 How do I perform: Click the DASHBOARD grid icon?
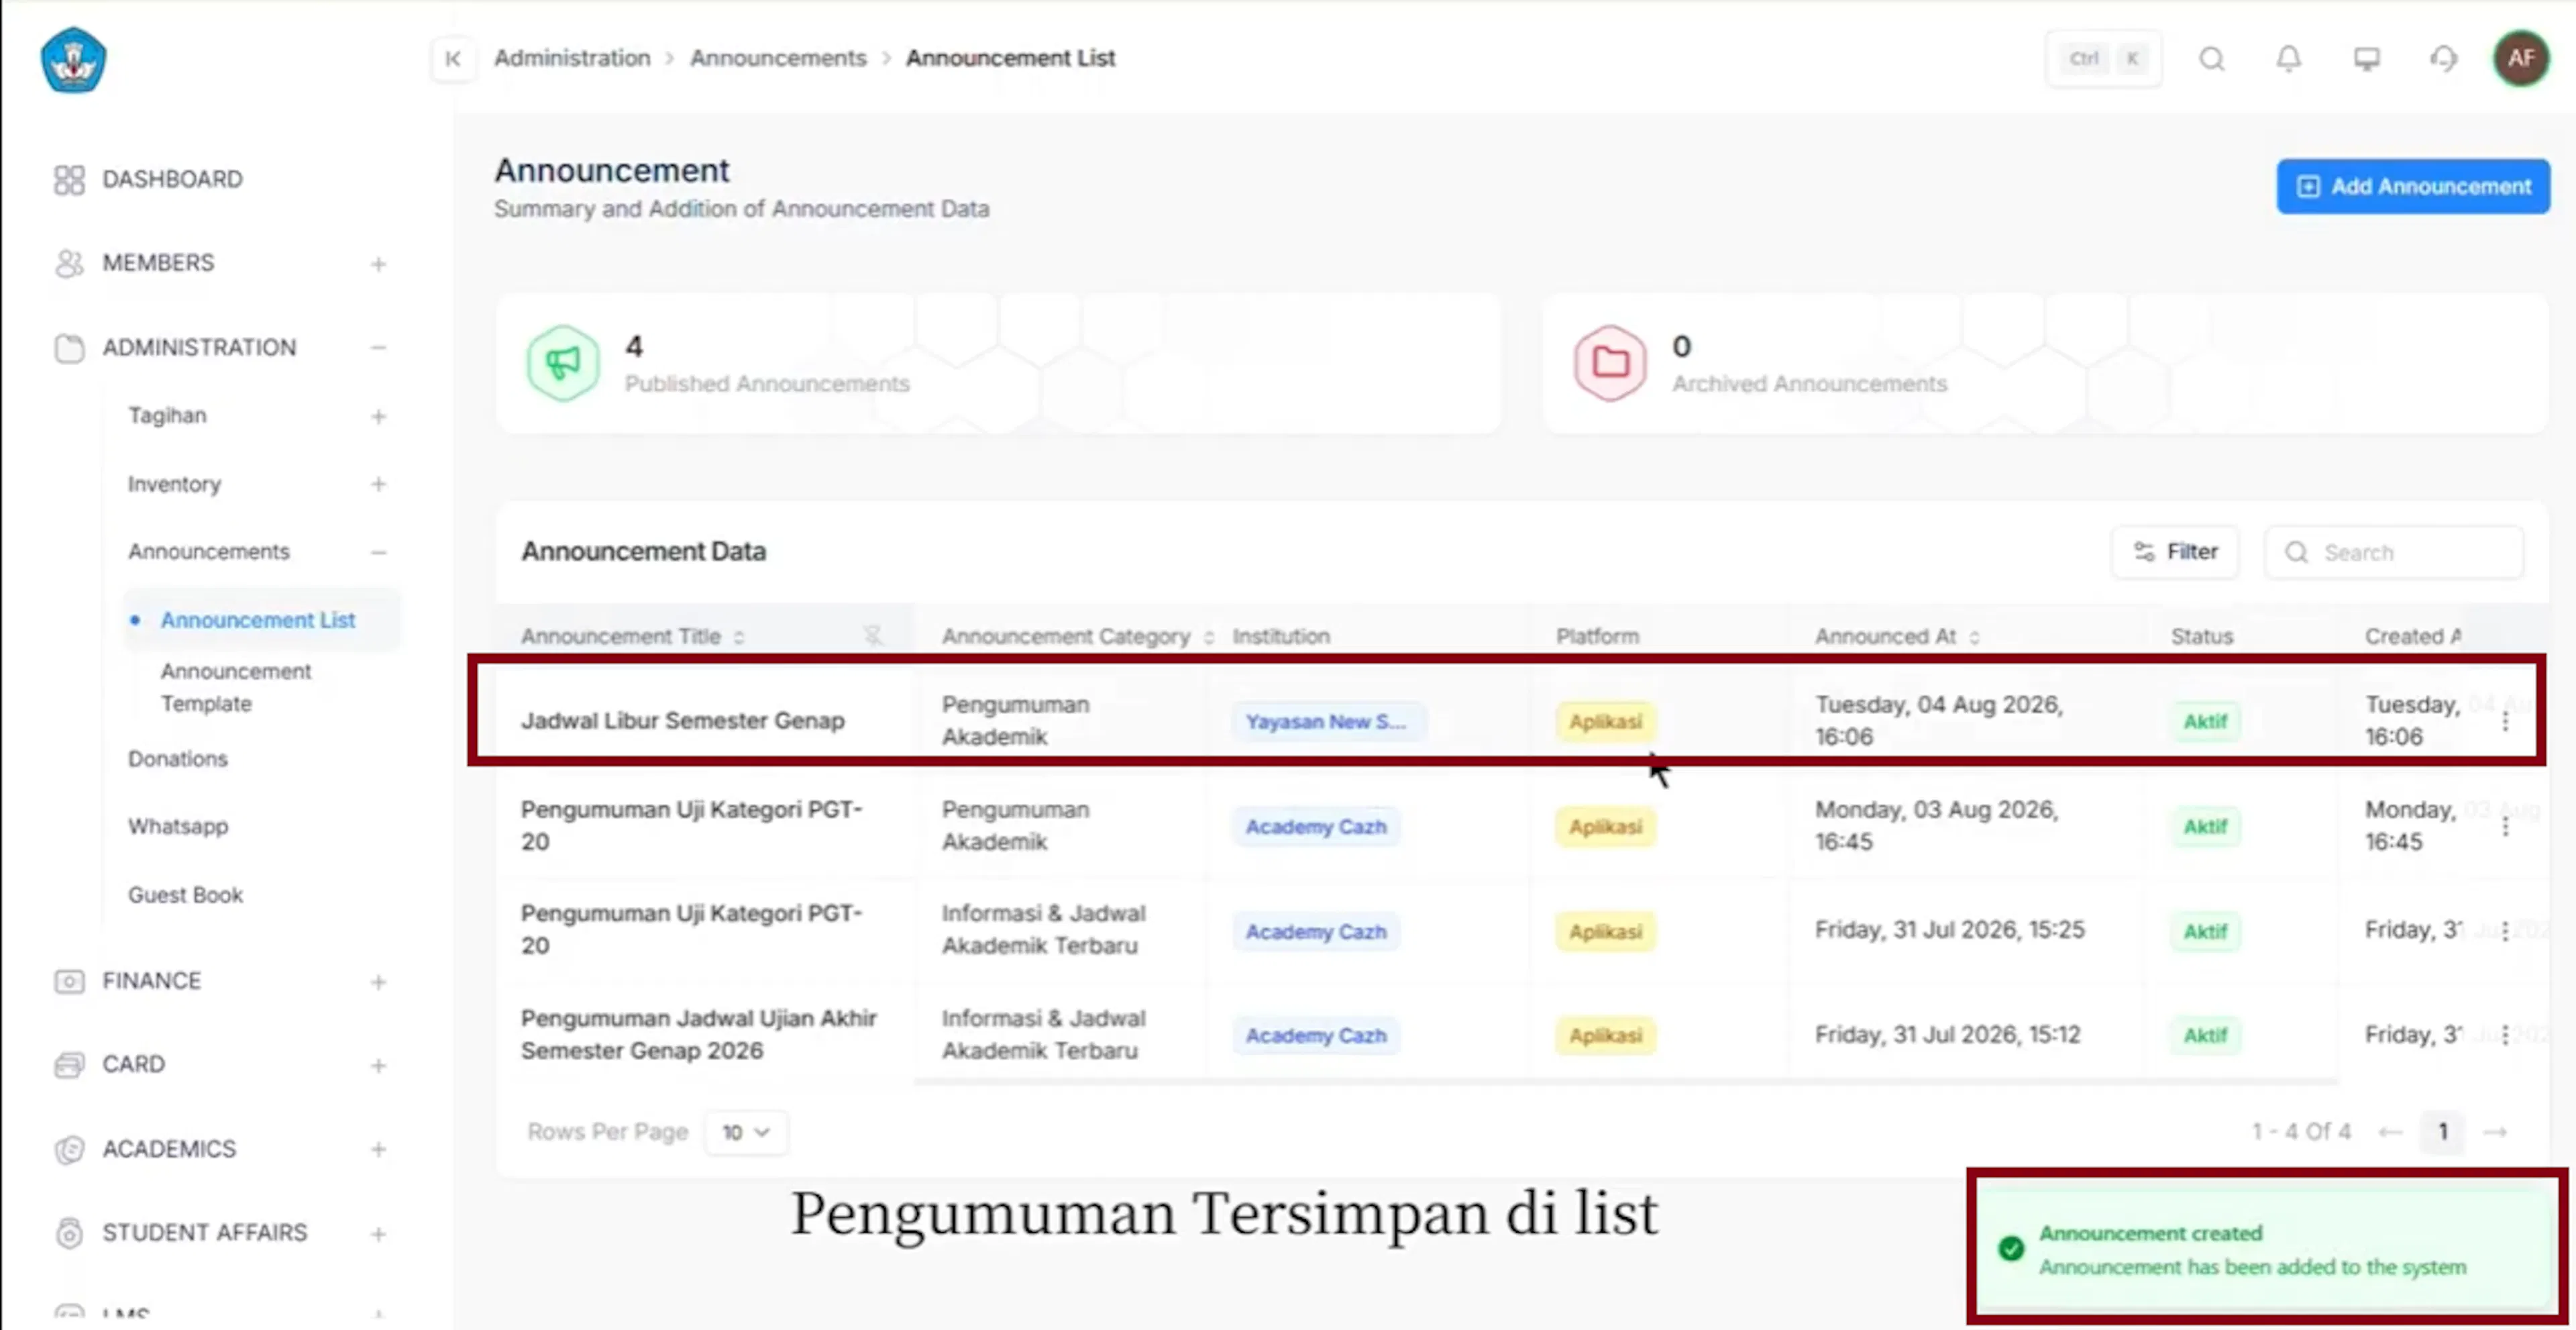pos(69,180)
